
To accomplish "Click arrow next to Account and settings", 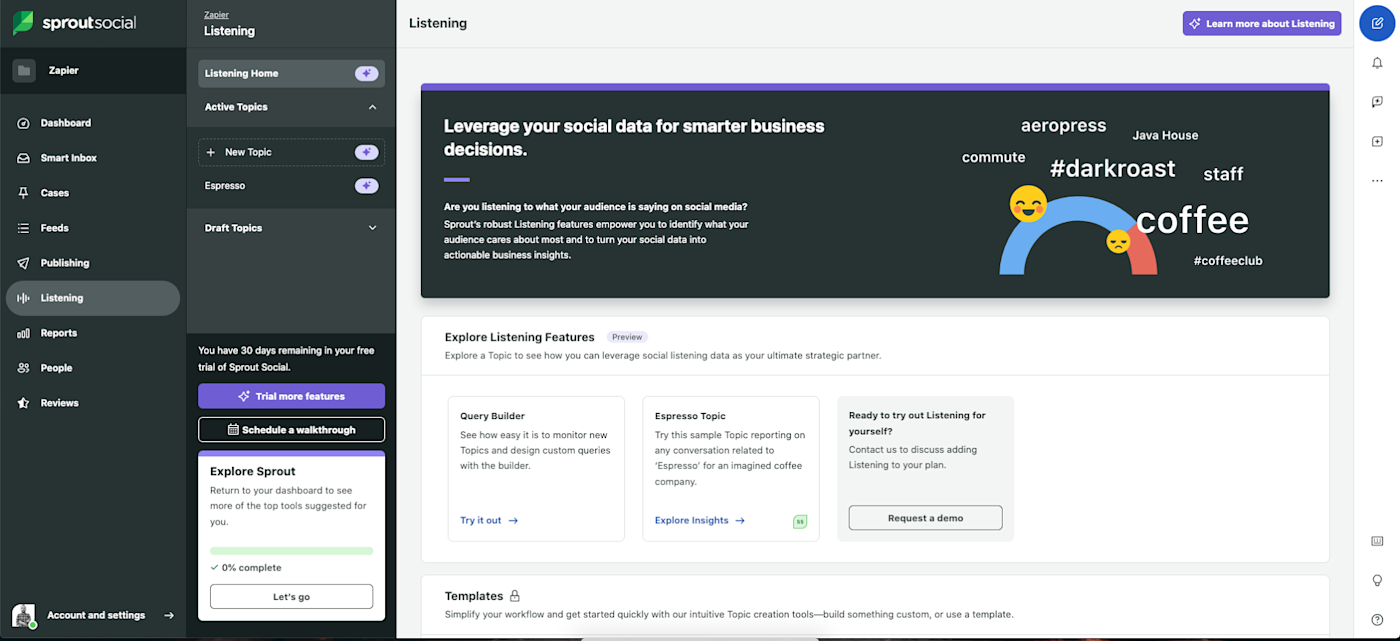I will point(169,615).
